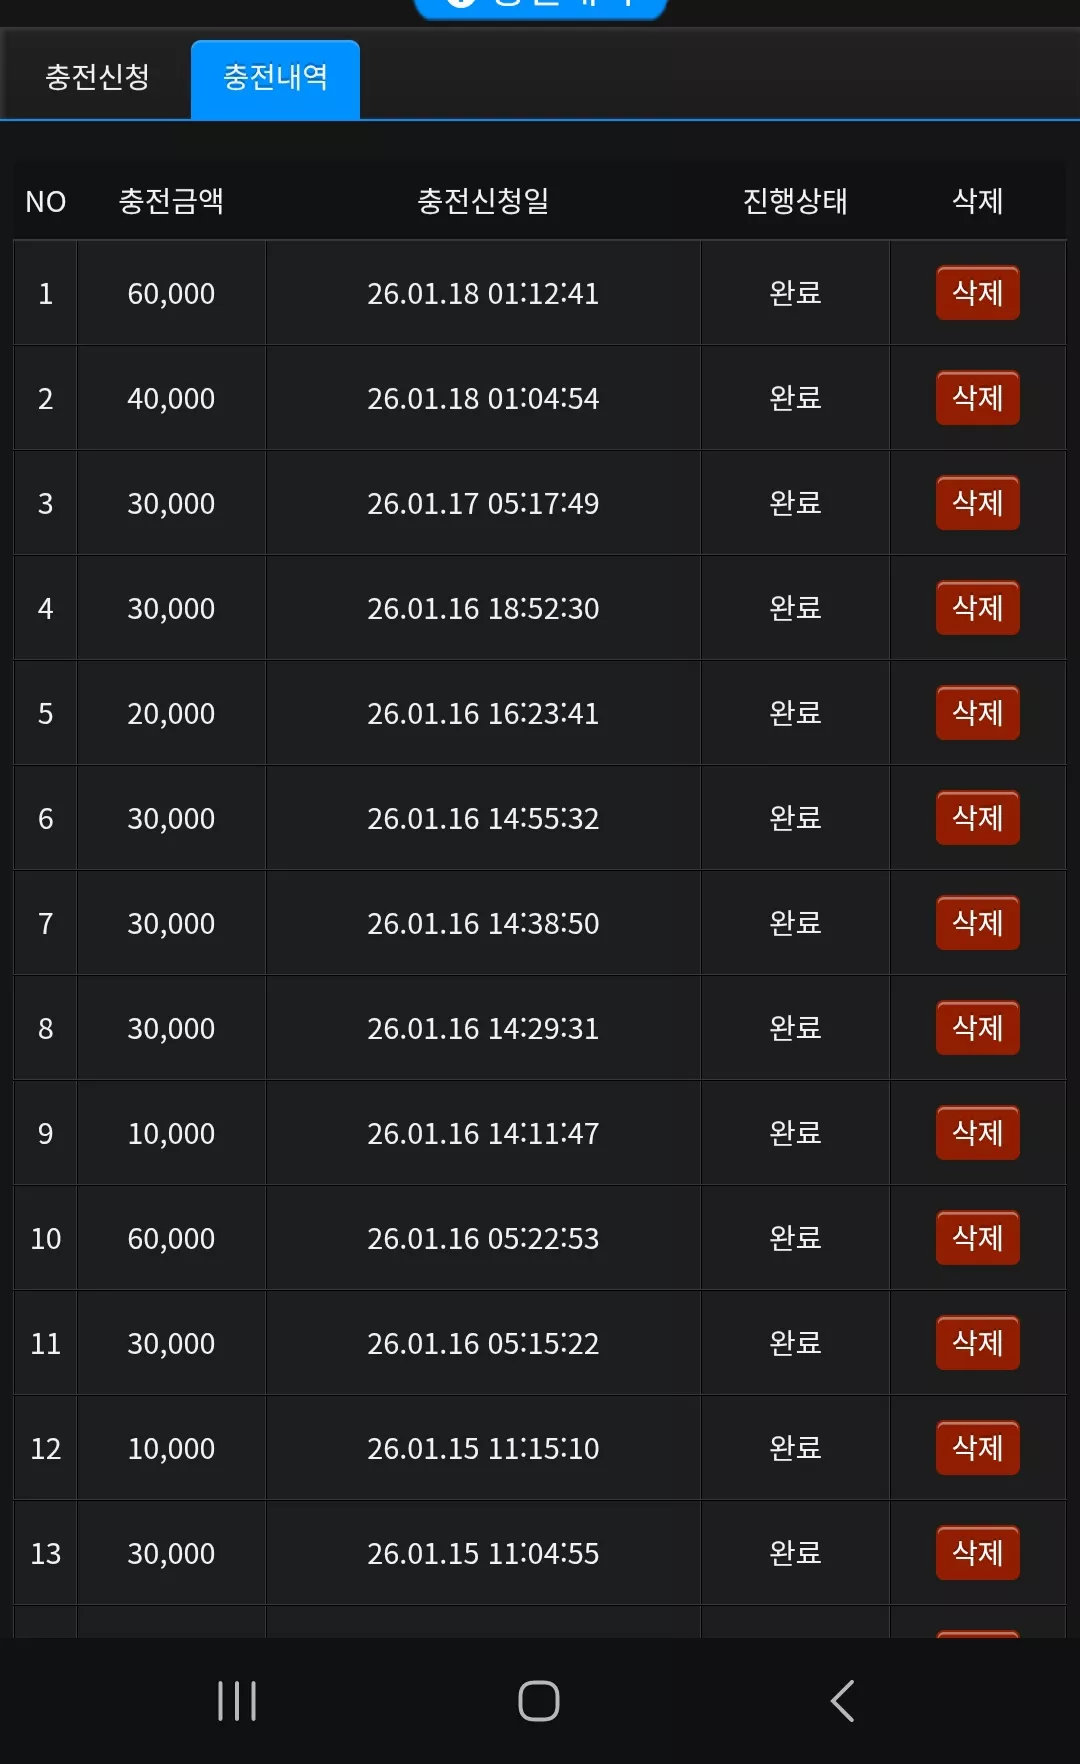Remove row 10 entry of 60,000
The image size is (1080, 1764).
(977, 1238)
